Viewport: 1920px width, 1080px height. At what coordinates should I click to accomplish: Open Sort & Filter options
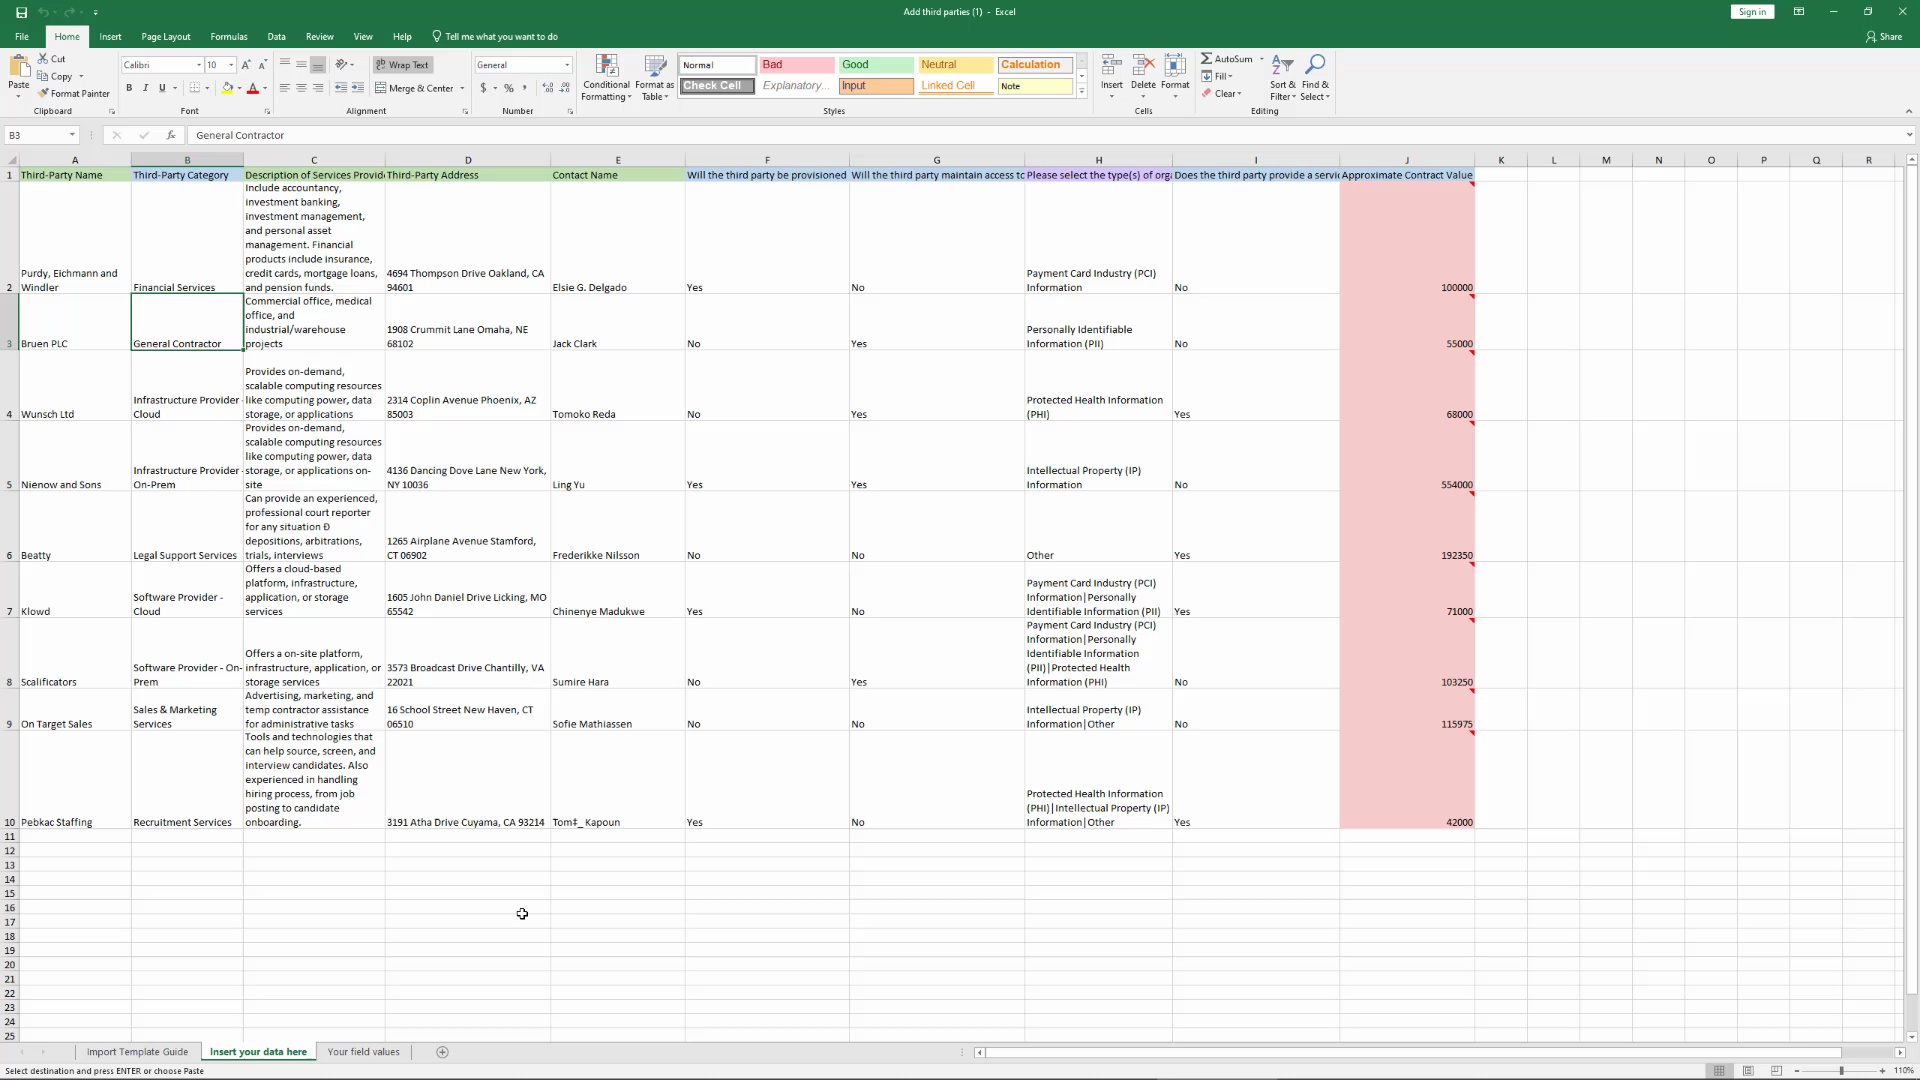1283,77
